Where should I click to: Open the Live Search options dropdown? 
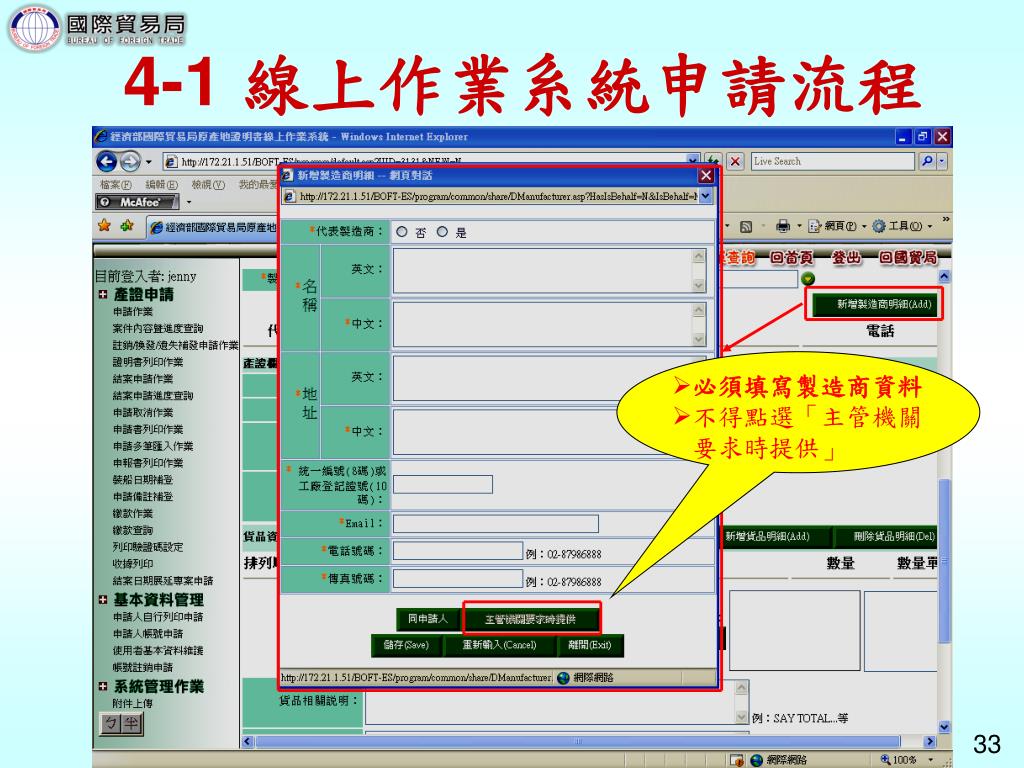(942, 161)
